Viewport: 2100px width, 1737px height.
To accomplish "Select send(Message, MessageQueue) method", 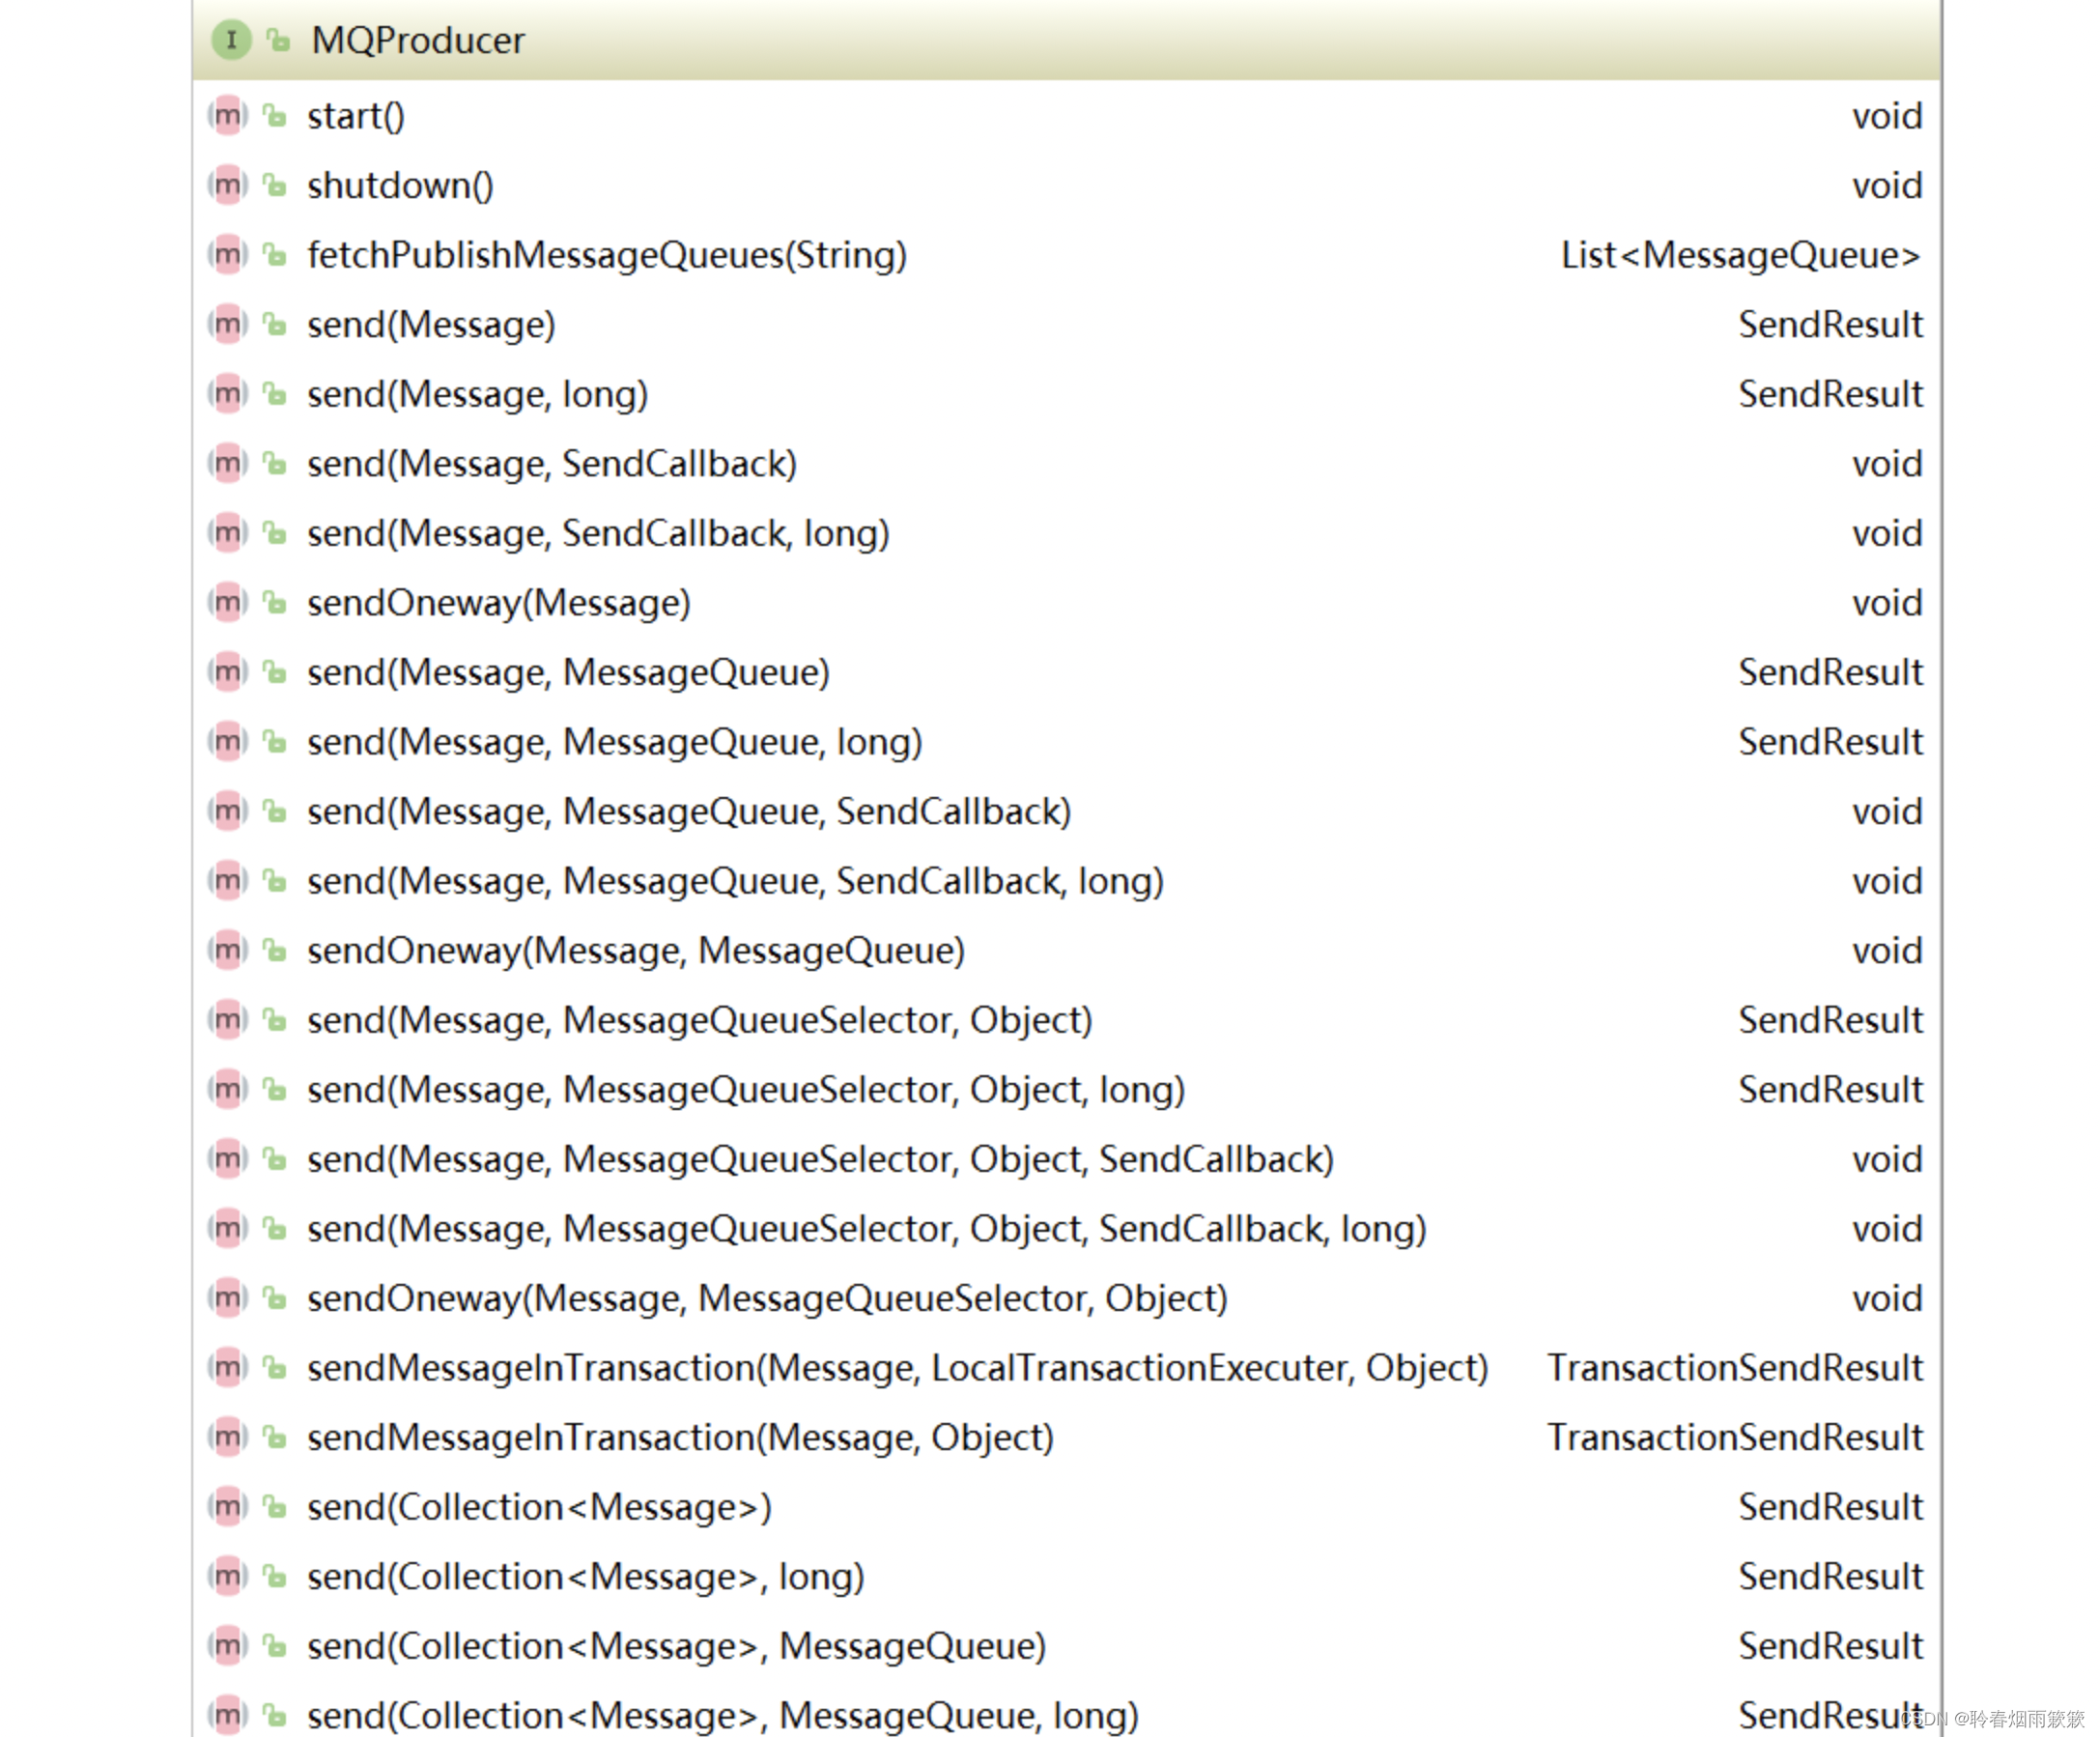I will (569, 673).
